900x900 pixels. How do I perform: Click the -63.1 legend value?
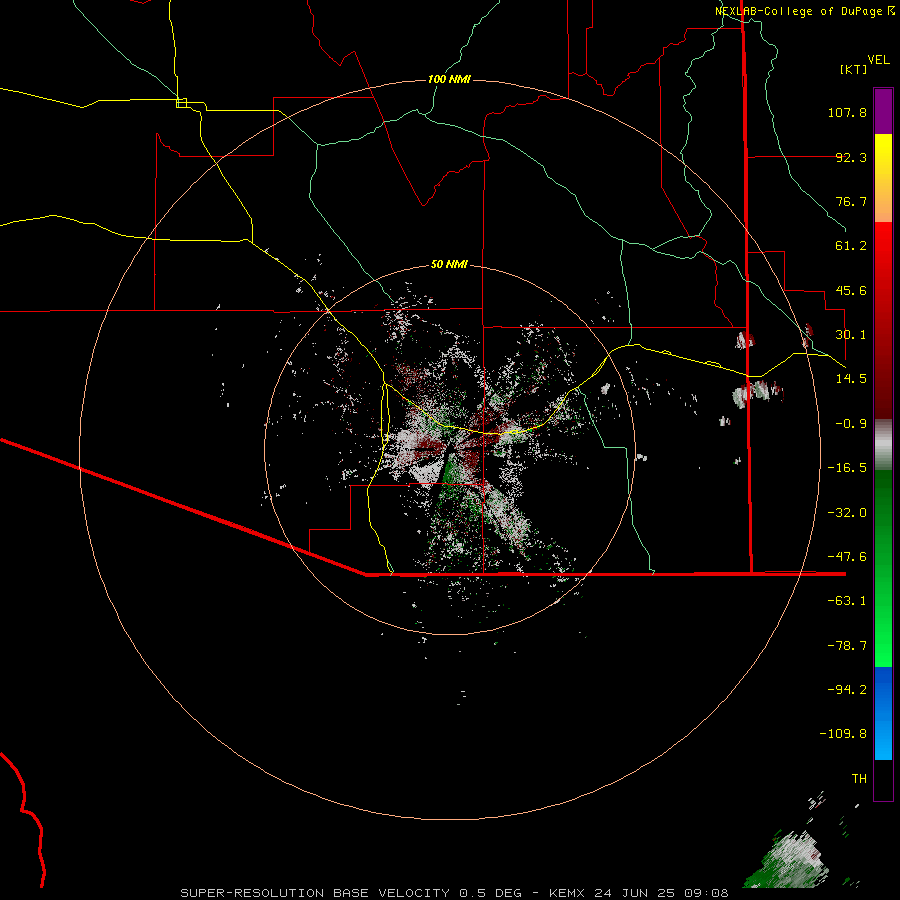(x=847, y=601)
